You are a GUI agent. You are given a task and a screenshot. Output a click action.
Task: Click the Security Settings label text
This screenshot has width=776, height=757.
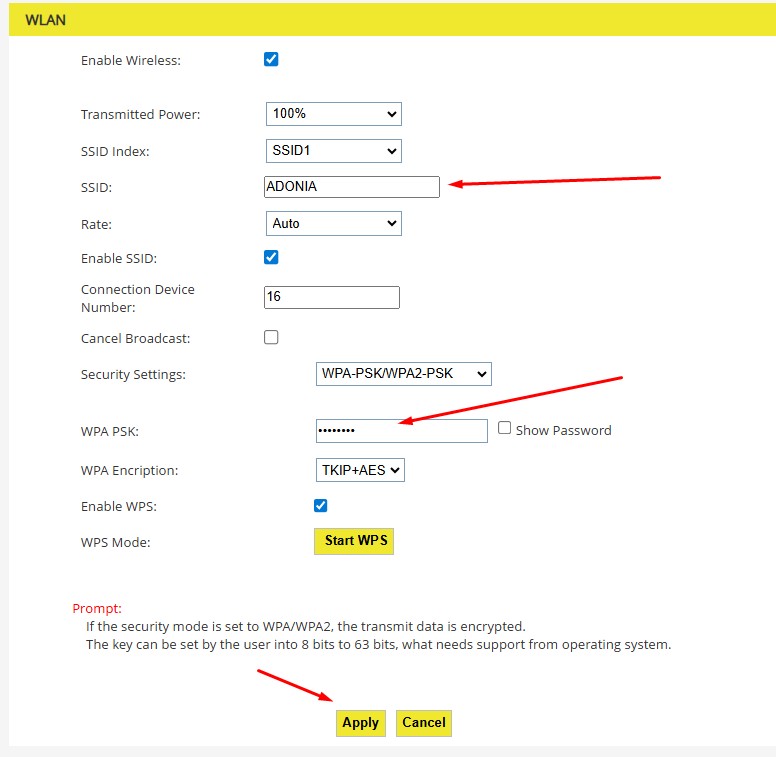point(133,375)
